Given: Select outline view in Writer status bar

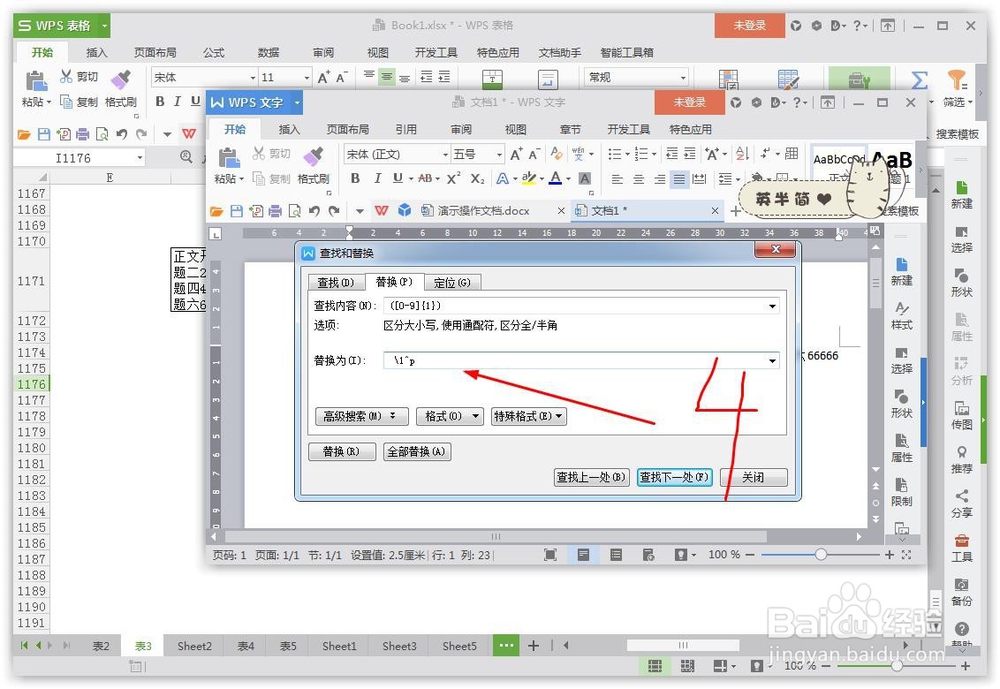Looking at the screenshot, I should click(x=615, y=555).
